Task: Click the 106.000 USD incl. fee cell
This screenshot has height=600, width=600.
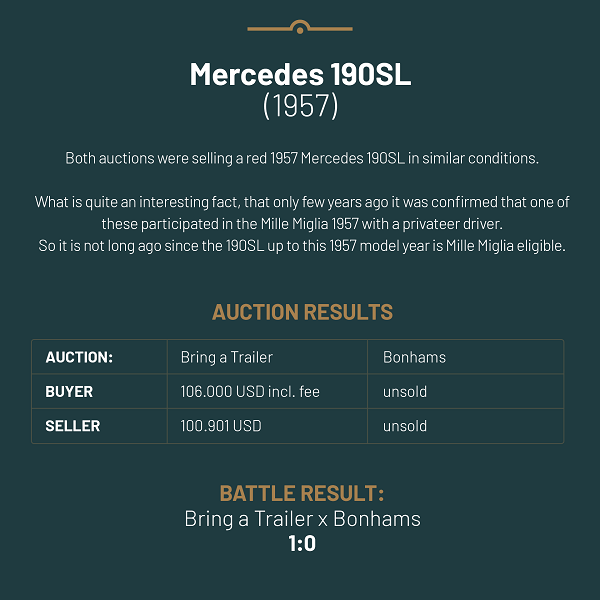Action: [x=267, y=391]
